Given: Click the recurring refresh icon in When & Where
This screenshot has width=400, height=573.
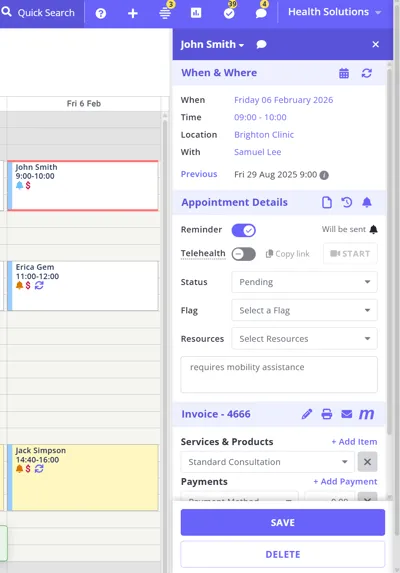Looking at the screenshot, I should click(366, 73).
